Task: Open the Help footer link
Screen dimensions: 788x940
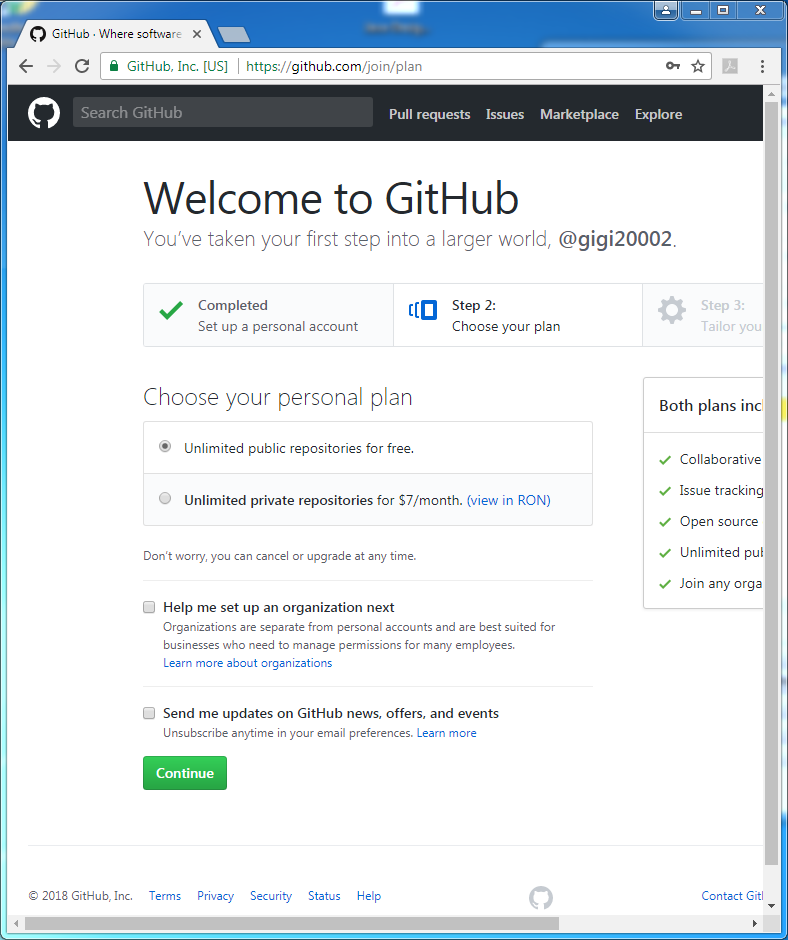Action: click(369, 896)
